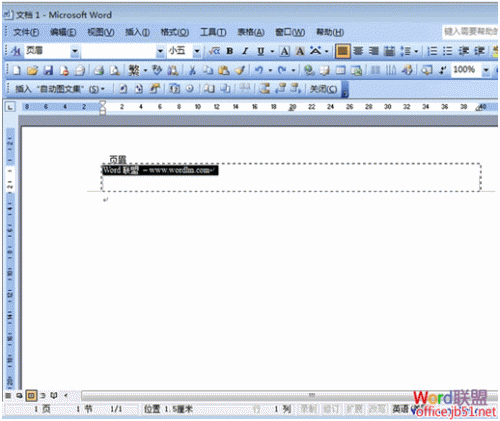Click the Undo arrow icon
The image size is (500, 421).
tap(259, 70)
